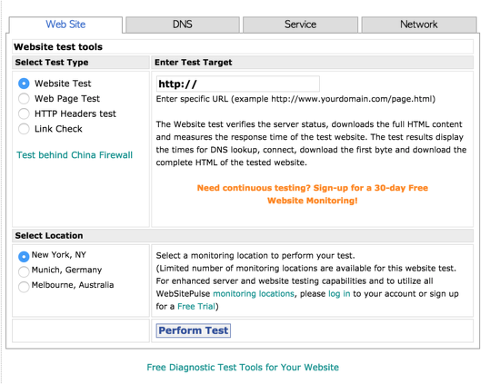Select the Website Test radio button
Screen dimensions: 500x384
point(24,83)
